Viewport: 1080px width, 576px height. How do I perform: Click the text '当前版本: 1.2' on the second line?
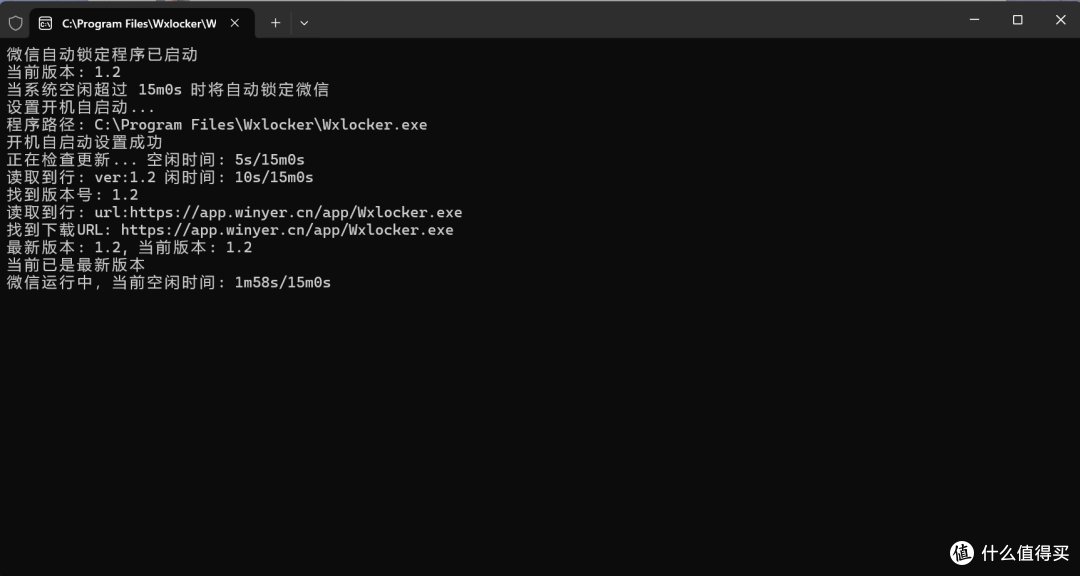[63, 72]
